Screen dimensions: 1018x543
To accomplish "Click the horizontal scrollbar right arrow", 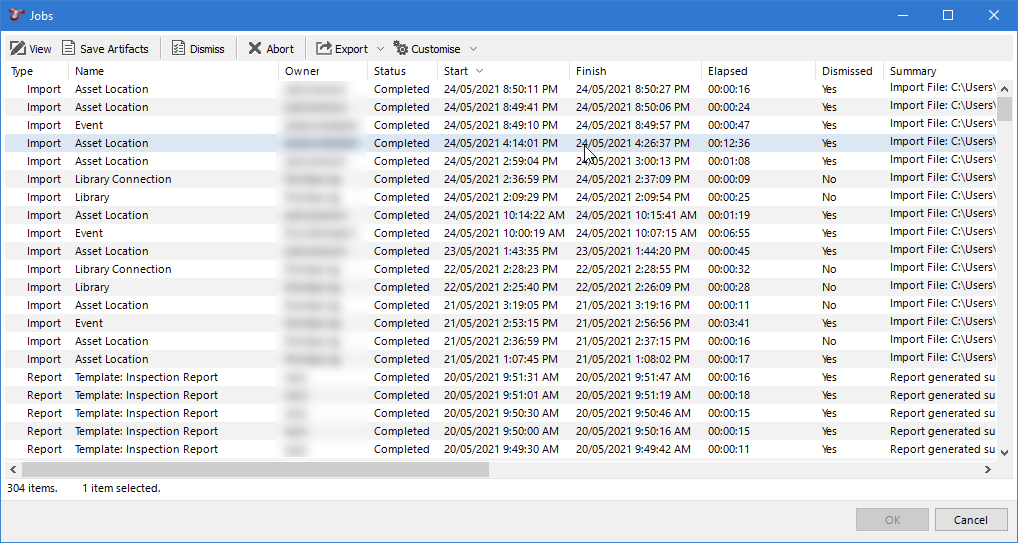I will tap(988, 469).
